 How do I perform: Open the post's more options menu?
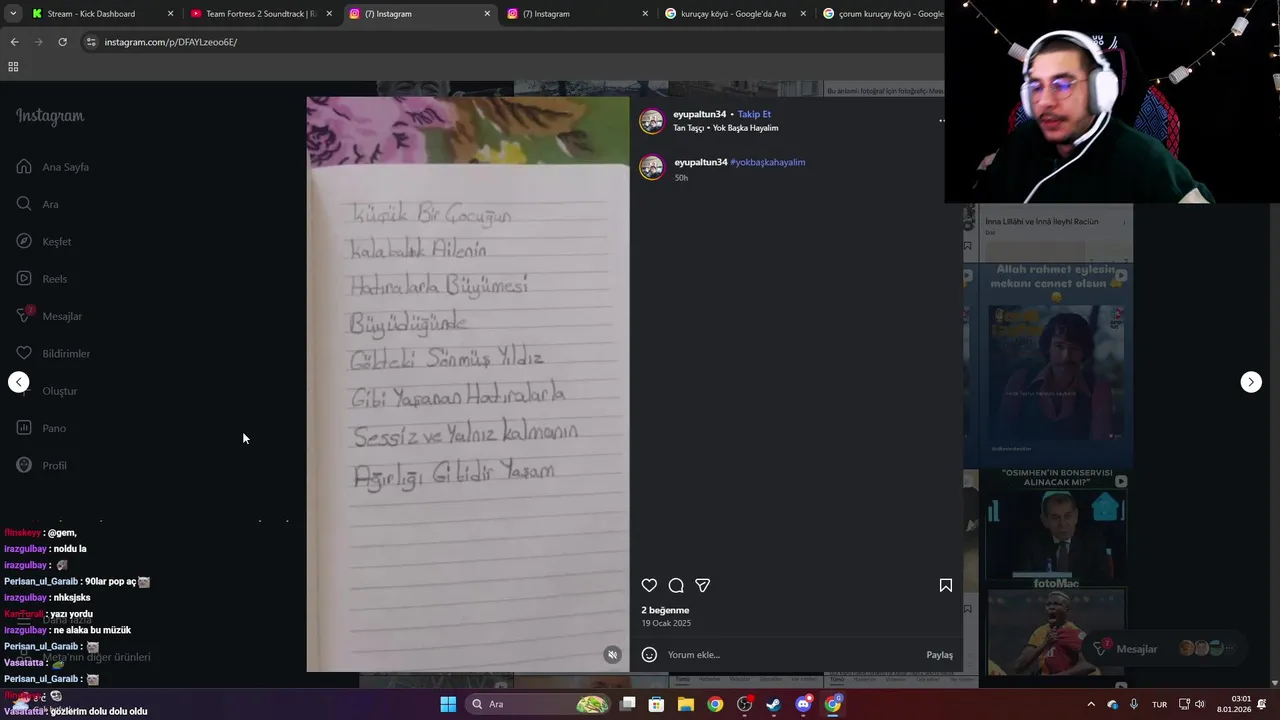click(941, 121)
